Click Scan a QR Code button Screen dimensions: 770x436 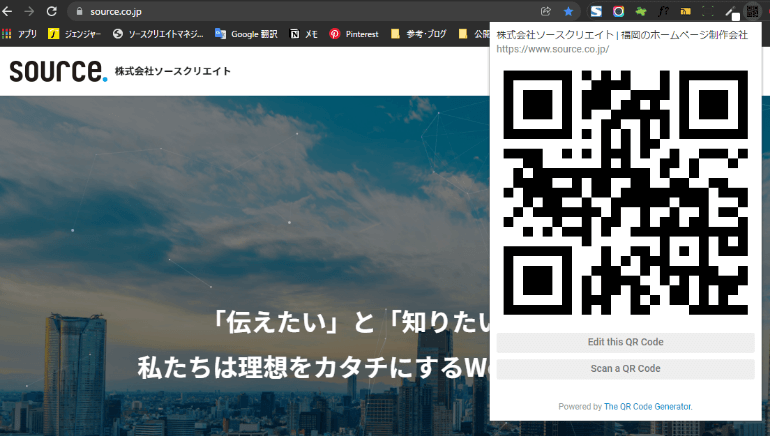tap(626, 369)
